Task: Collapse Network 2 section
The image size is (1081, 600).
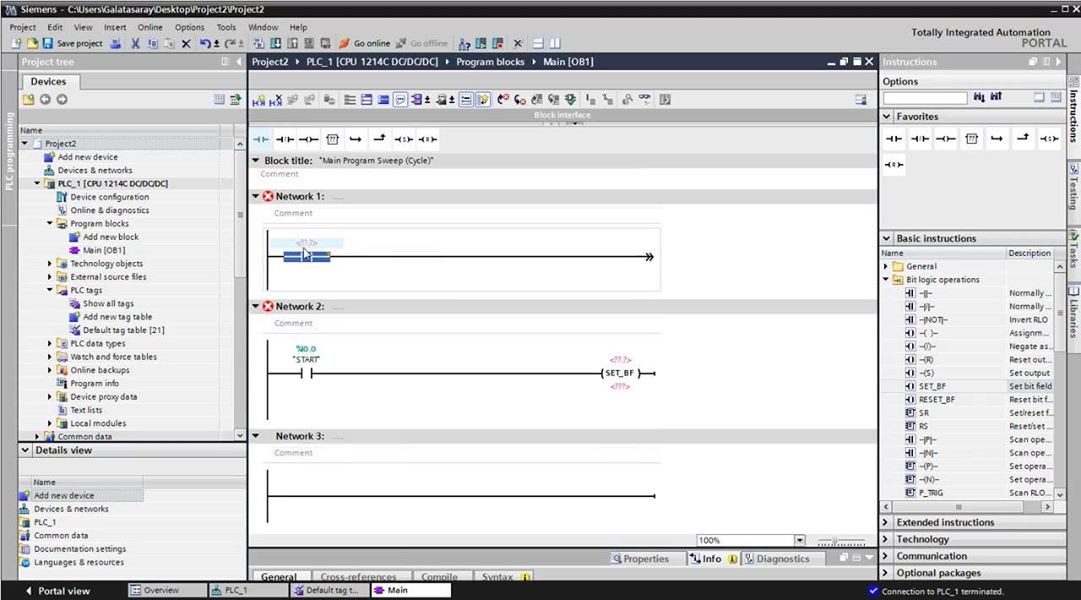Action: pyautogui.click(x=256, y=306)
